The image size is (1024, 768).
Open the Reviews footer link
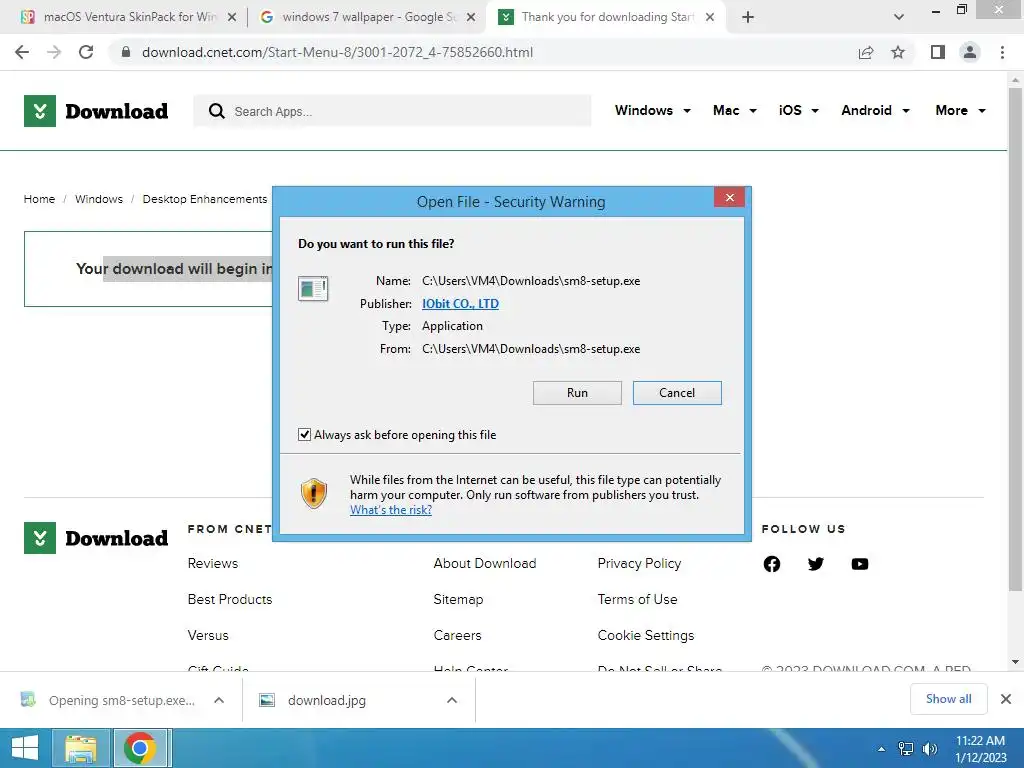[x=213, y=563]
